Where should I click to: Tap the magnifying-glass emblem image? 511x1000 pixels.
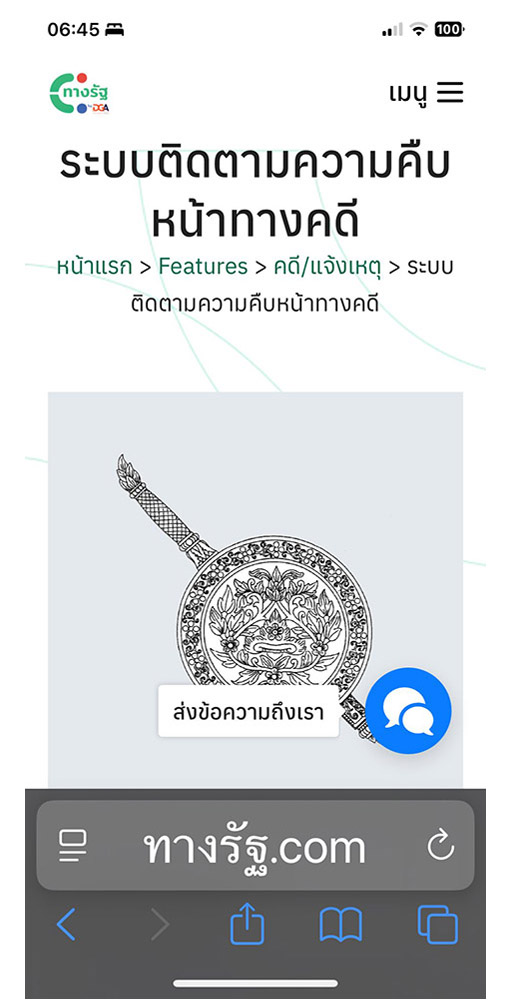coord(255,590)
